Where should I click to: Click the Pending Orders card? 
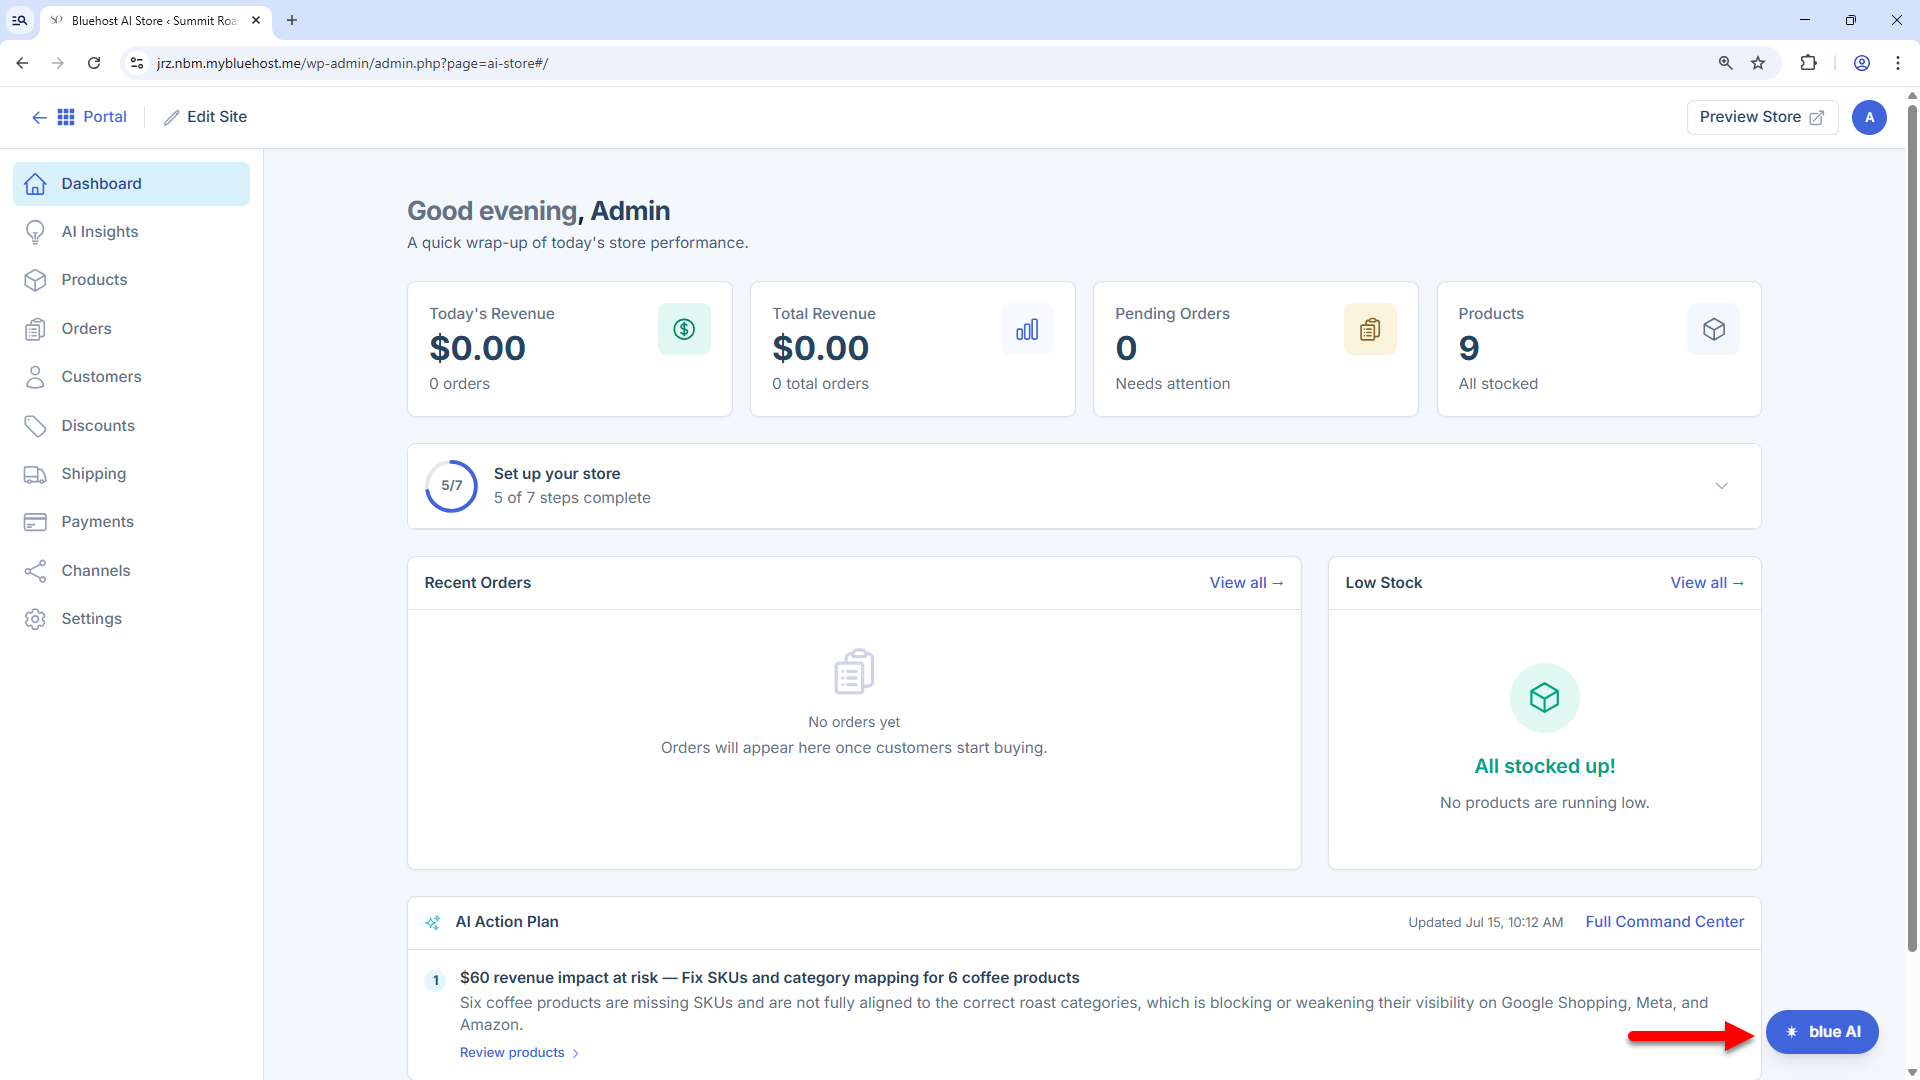coord(1255,349)
